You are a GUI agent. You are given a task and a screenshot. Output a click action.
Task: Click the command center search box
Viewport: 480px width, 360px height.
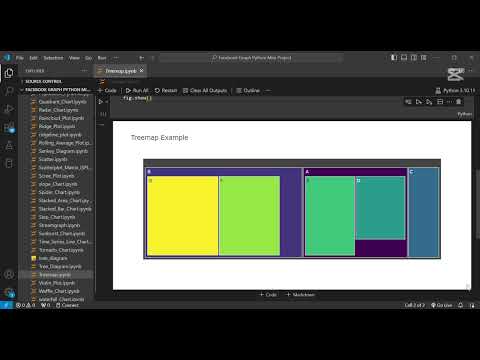tap(252, 58)
